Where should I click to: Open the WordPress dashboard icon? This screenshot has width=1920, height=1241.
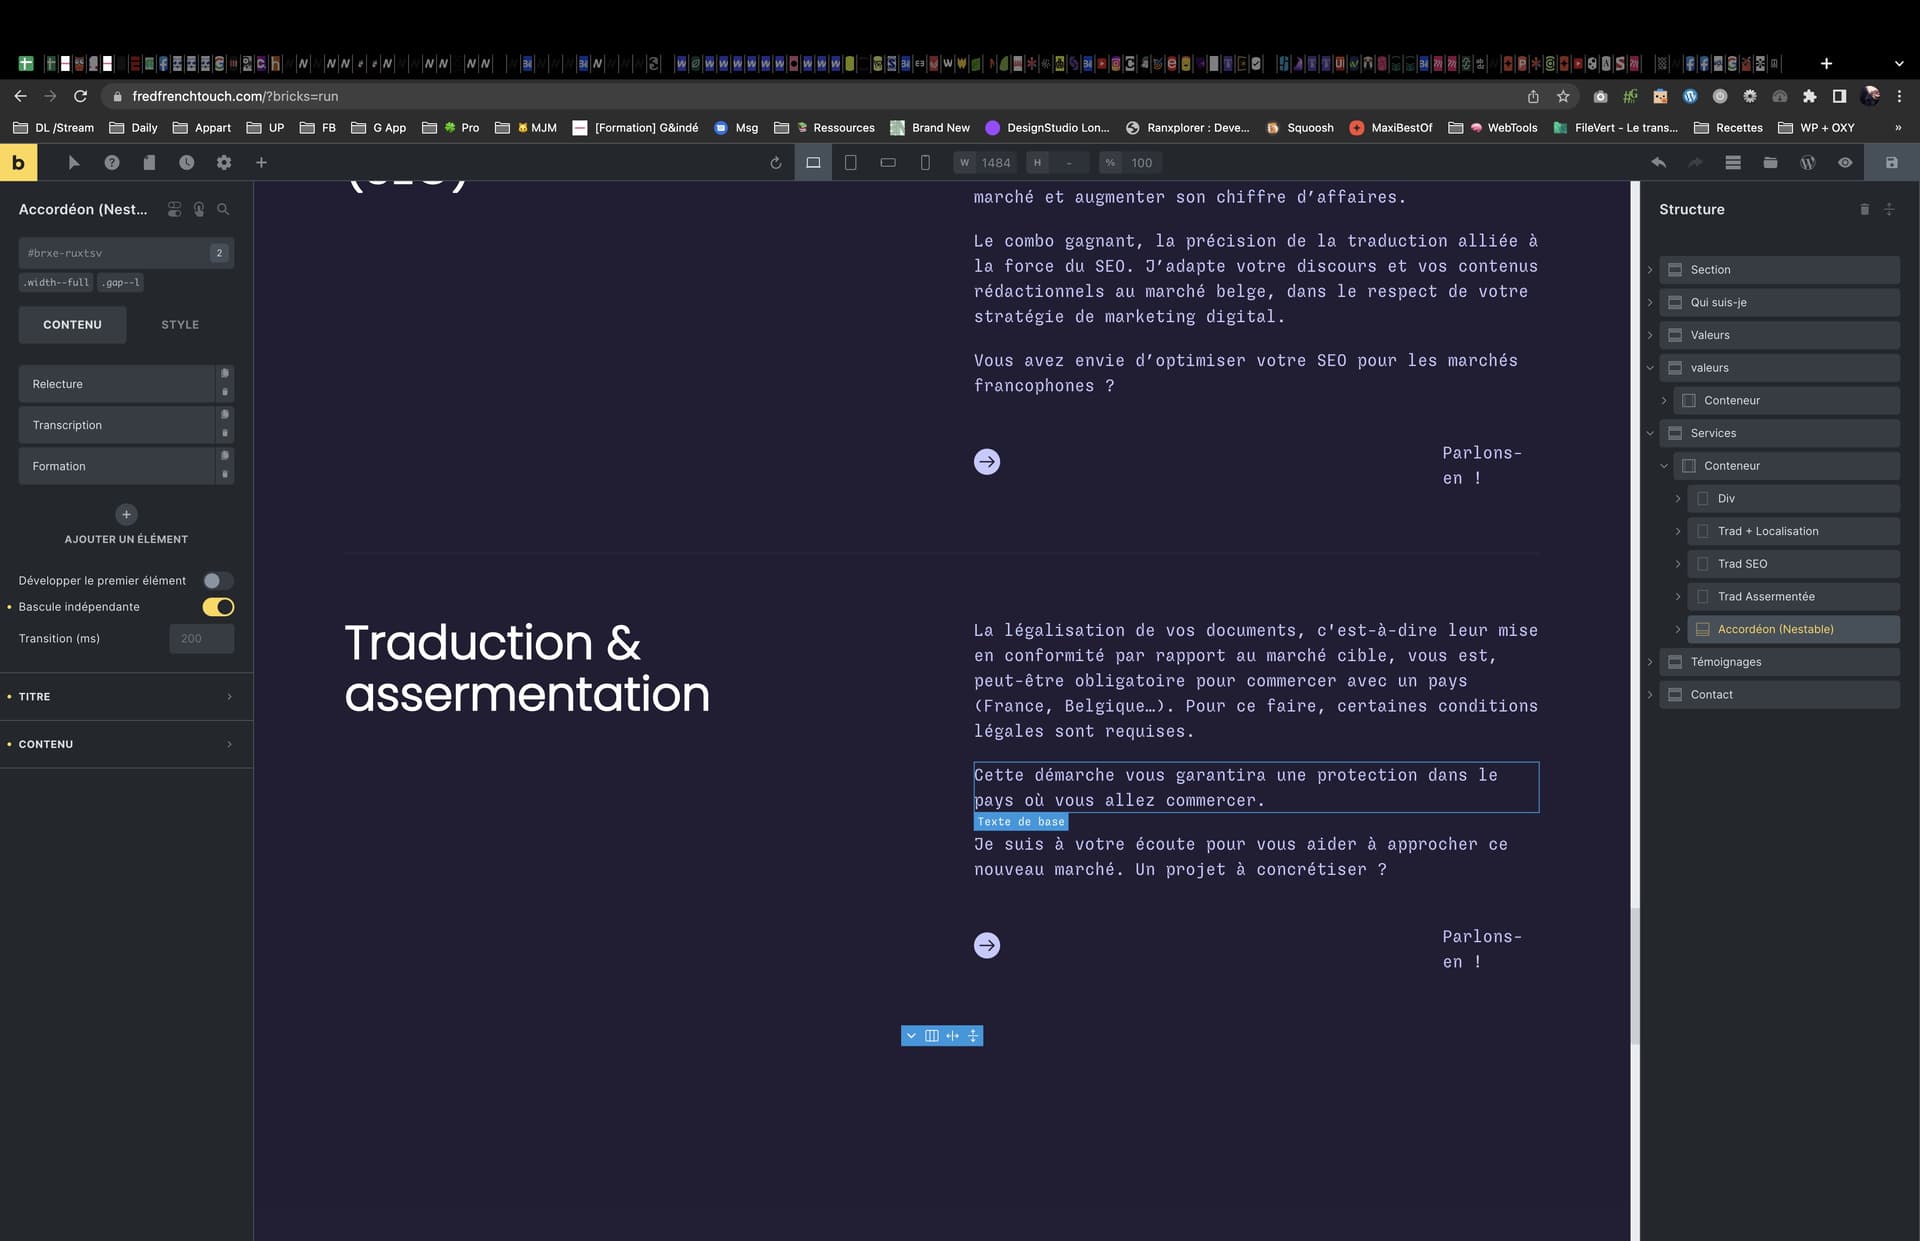point(1808,162)
